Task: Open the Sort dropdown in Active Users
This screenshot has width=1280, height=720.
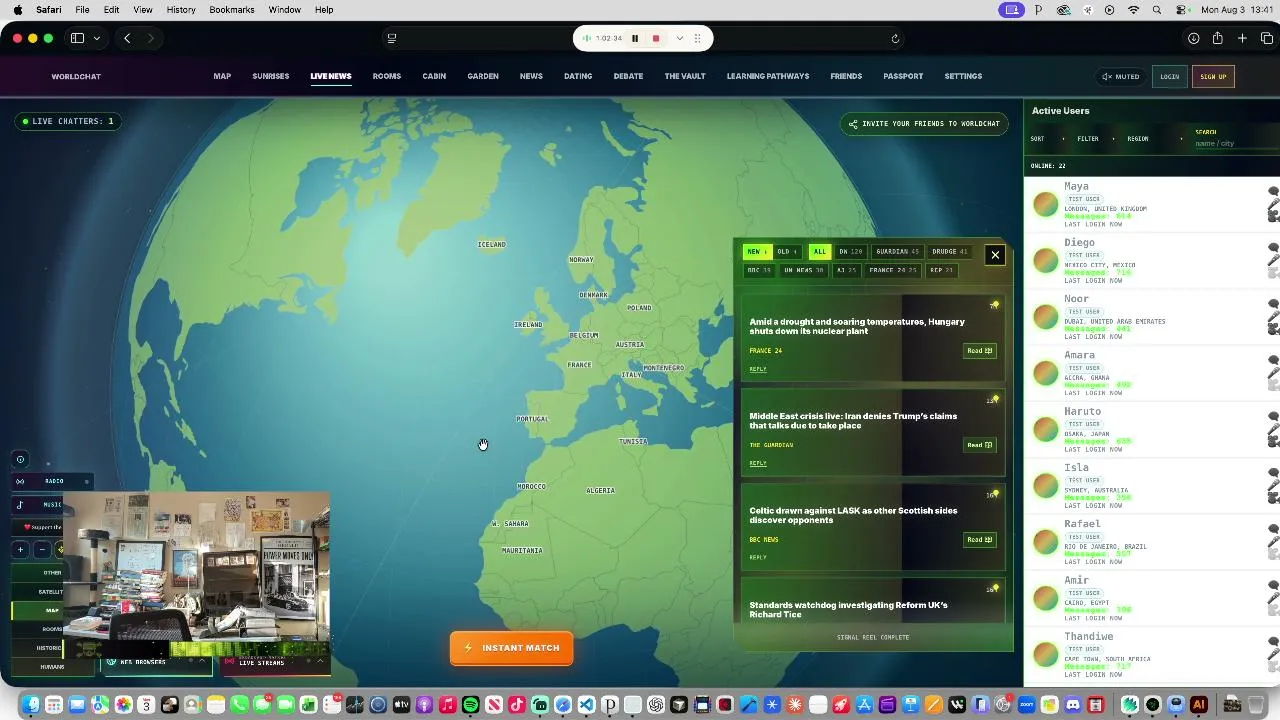Action: pyautogui.click(x=1047, y=139)
